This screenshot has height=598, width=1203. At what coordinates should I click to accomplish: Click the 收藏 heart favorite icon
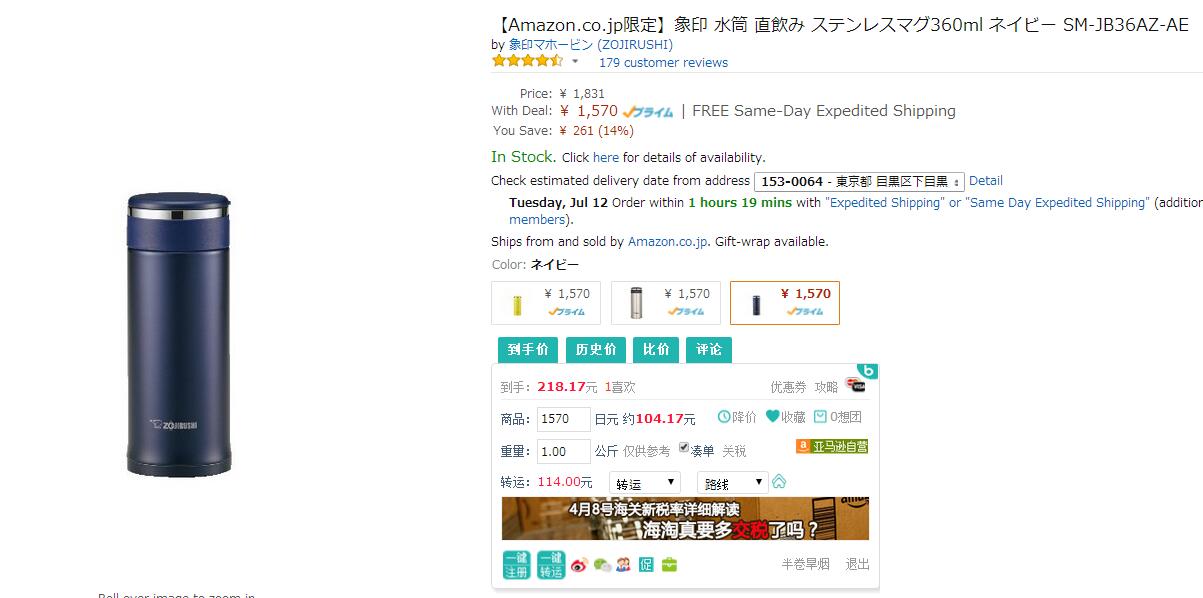(773, 417)
